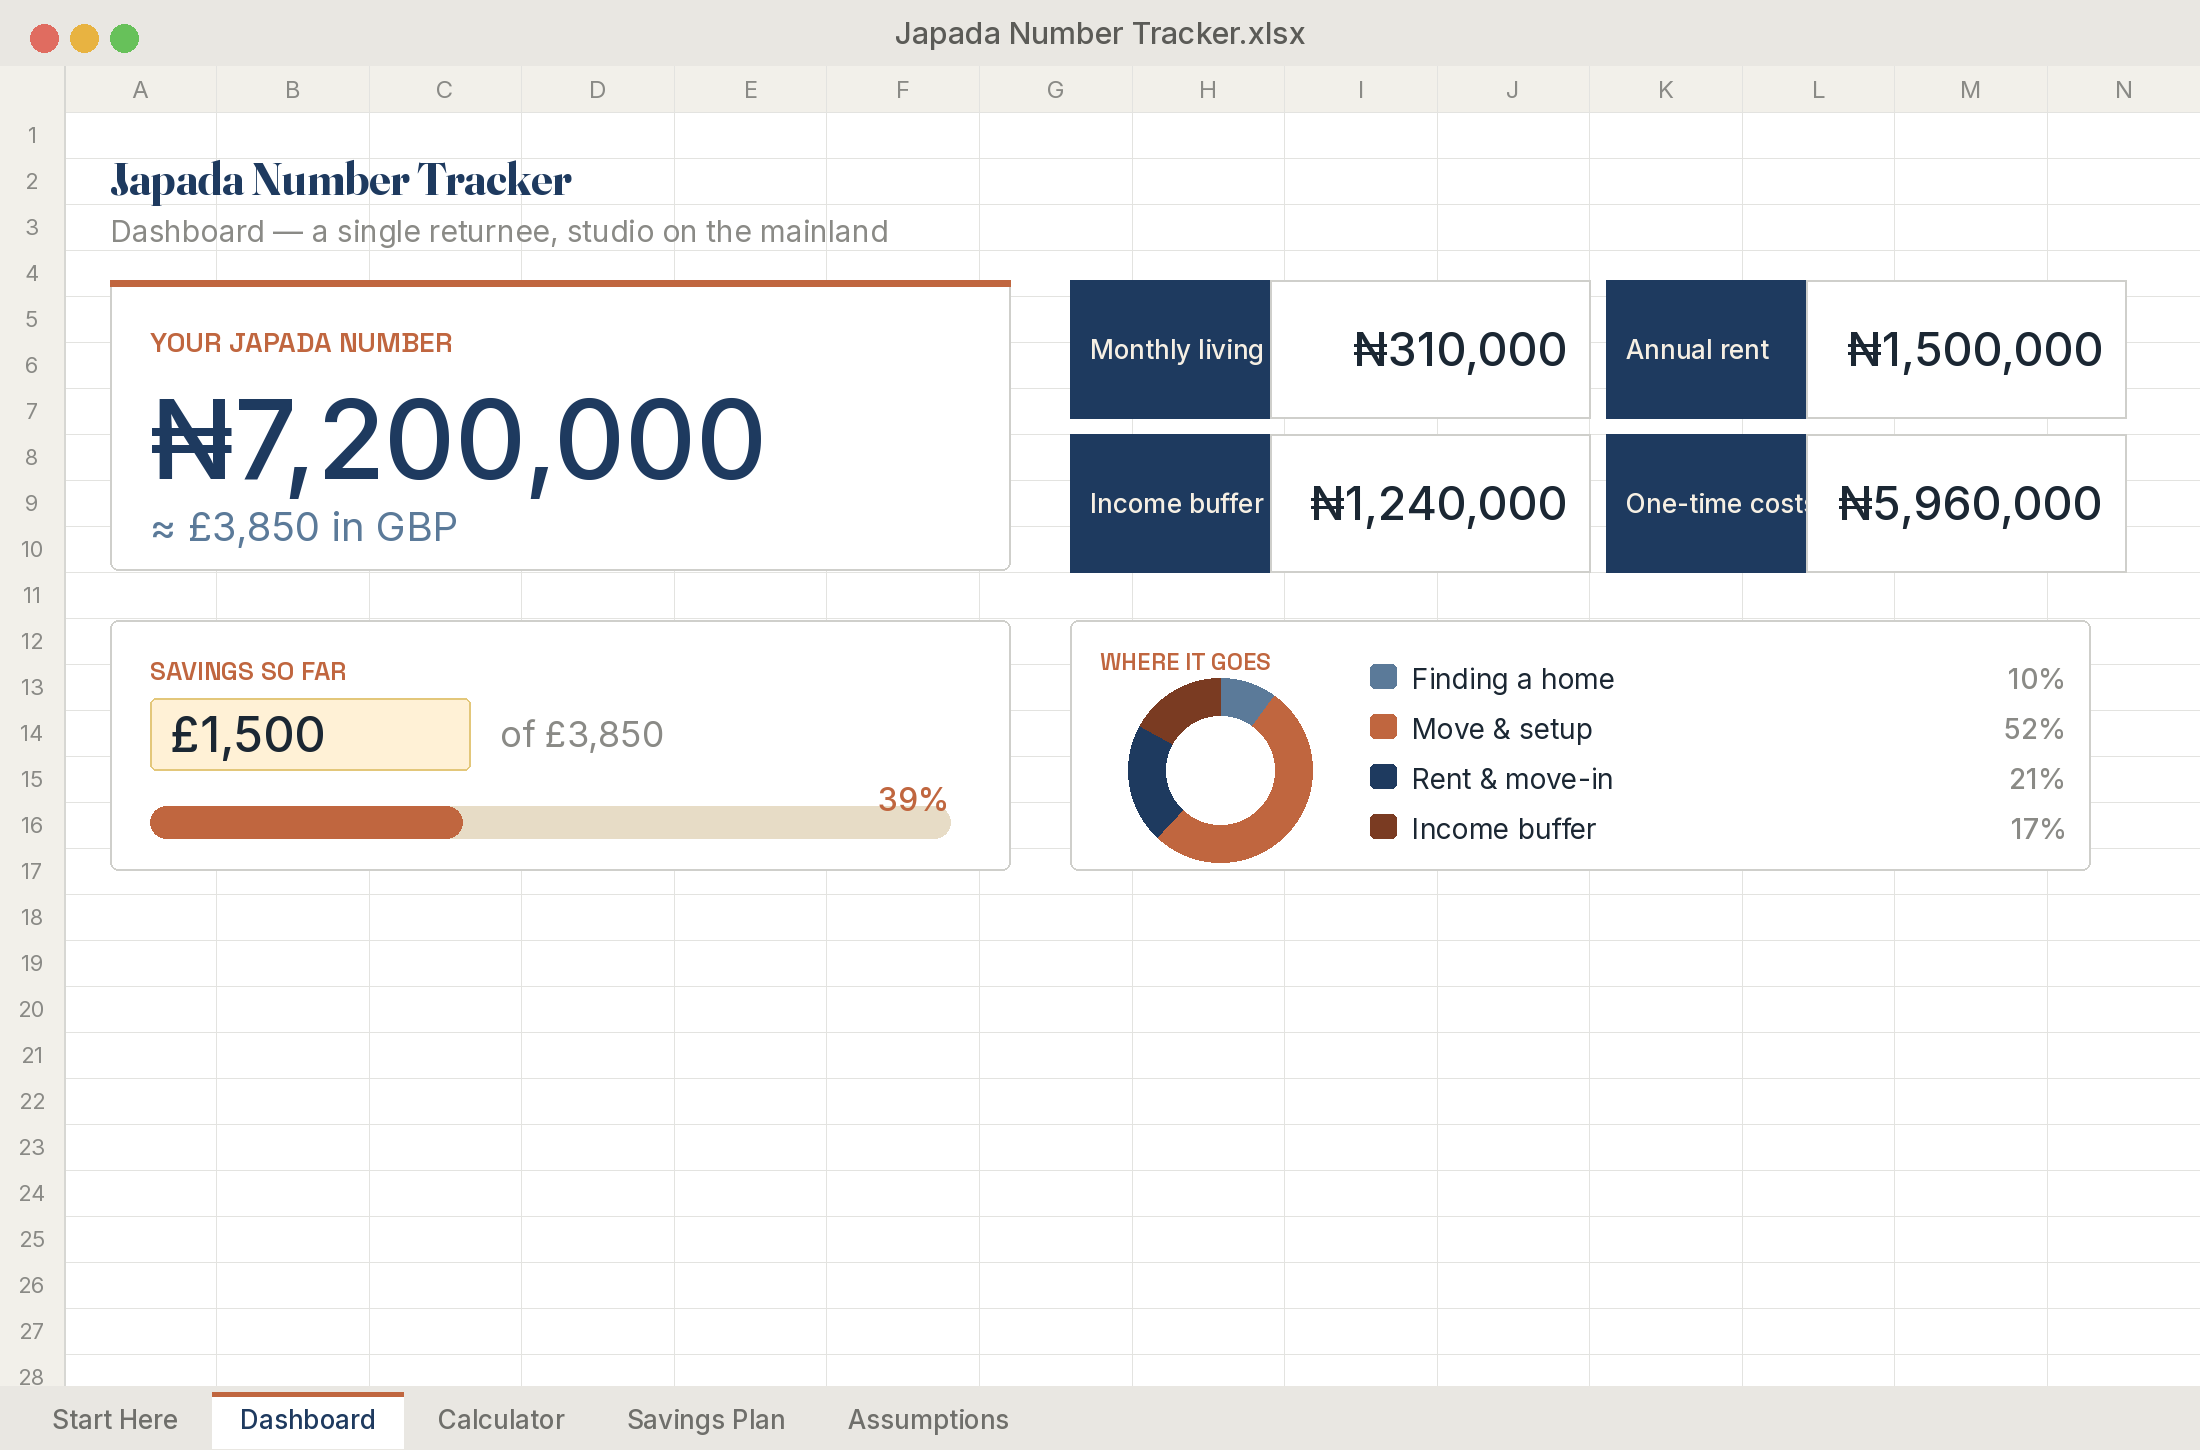Select row 20 header
Screen dimensions: 2200x1450
tap(32, 1009)
